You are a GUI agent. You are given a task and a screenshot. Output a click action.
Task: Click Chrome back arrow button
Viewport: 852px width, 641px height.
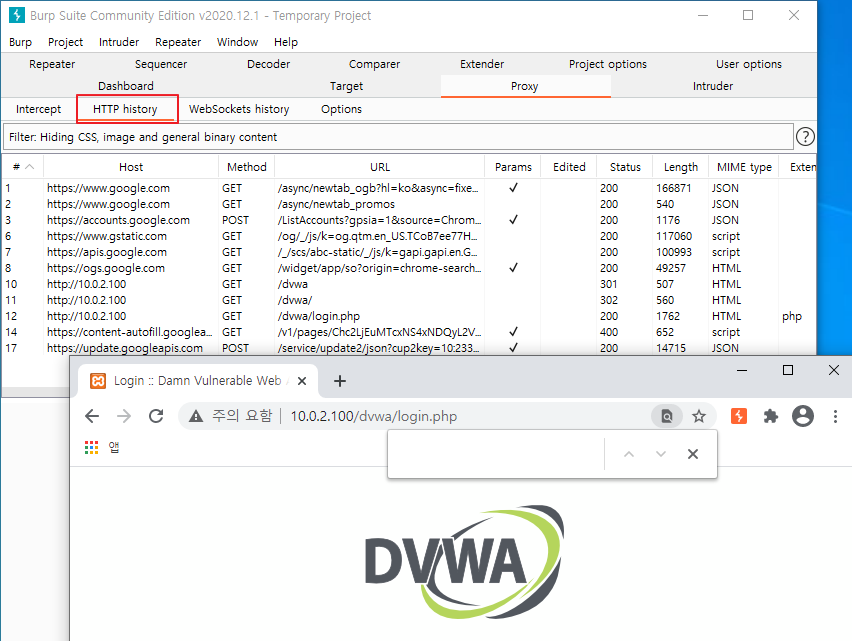(x=92, y=416)
